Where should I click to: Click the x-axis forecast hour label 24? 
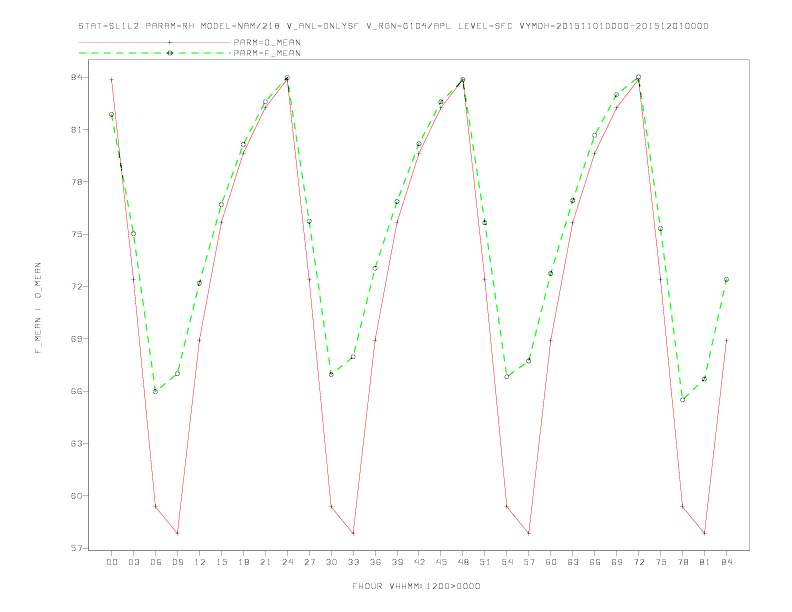point(287,562)
